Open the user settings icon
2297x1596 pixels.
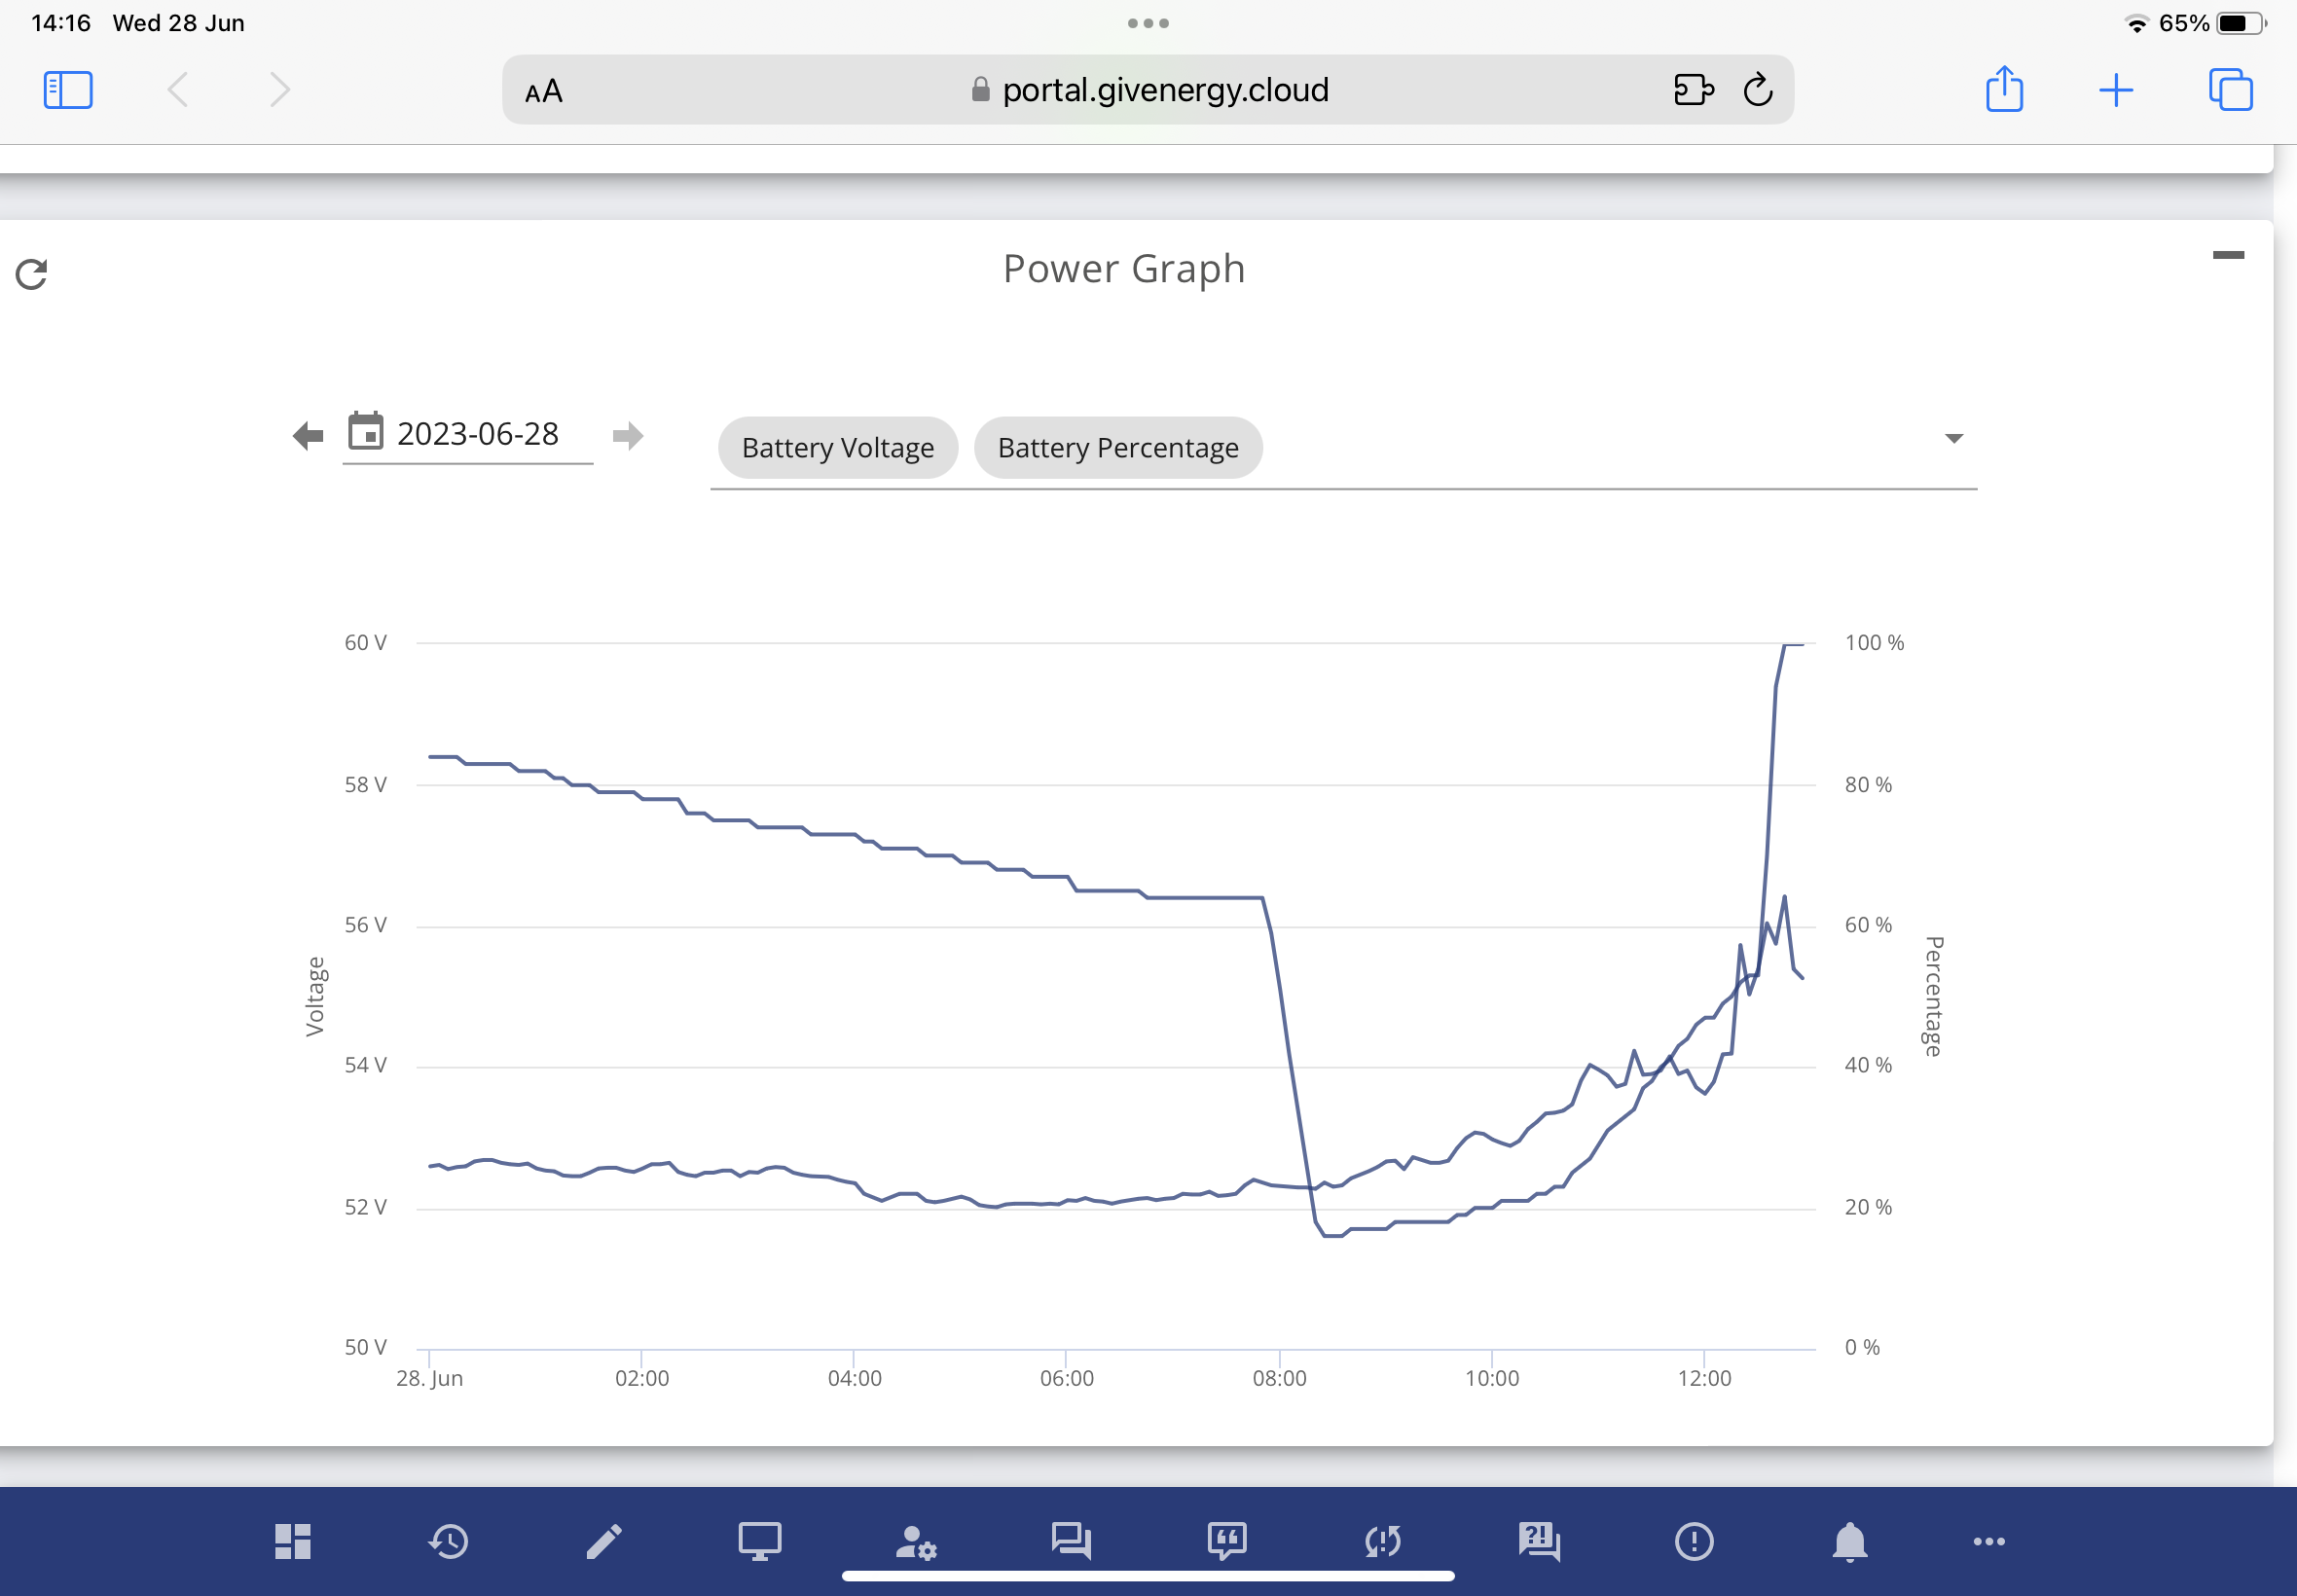915,1541
